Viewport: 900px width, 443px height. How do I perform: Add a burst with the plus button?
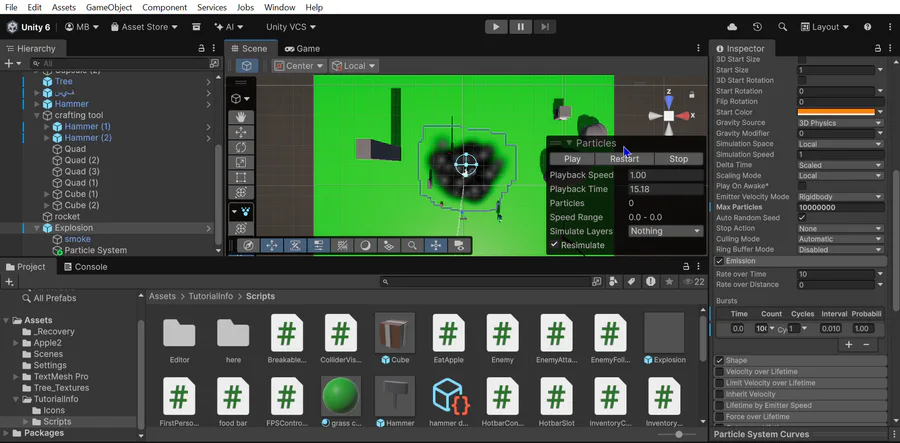pos(849,344)
